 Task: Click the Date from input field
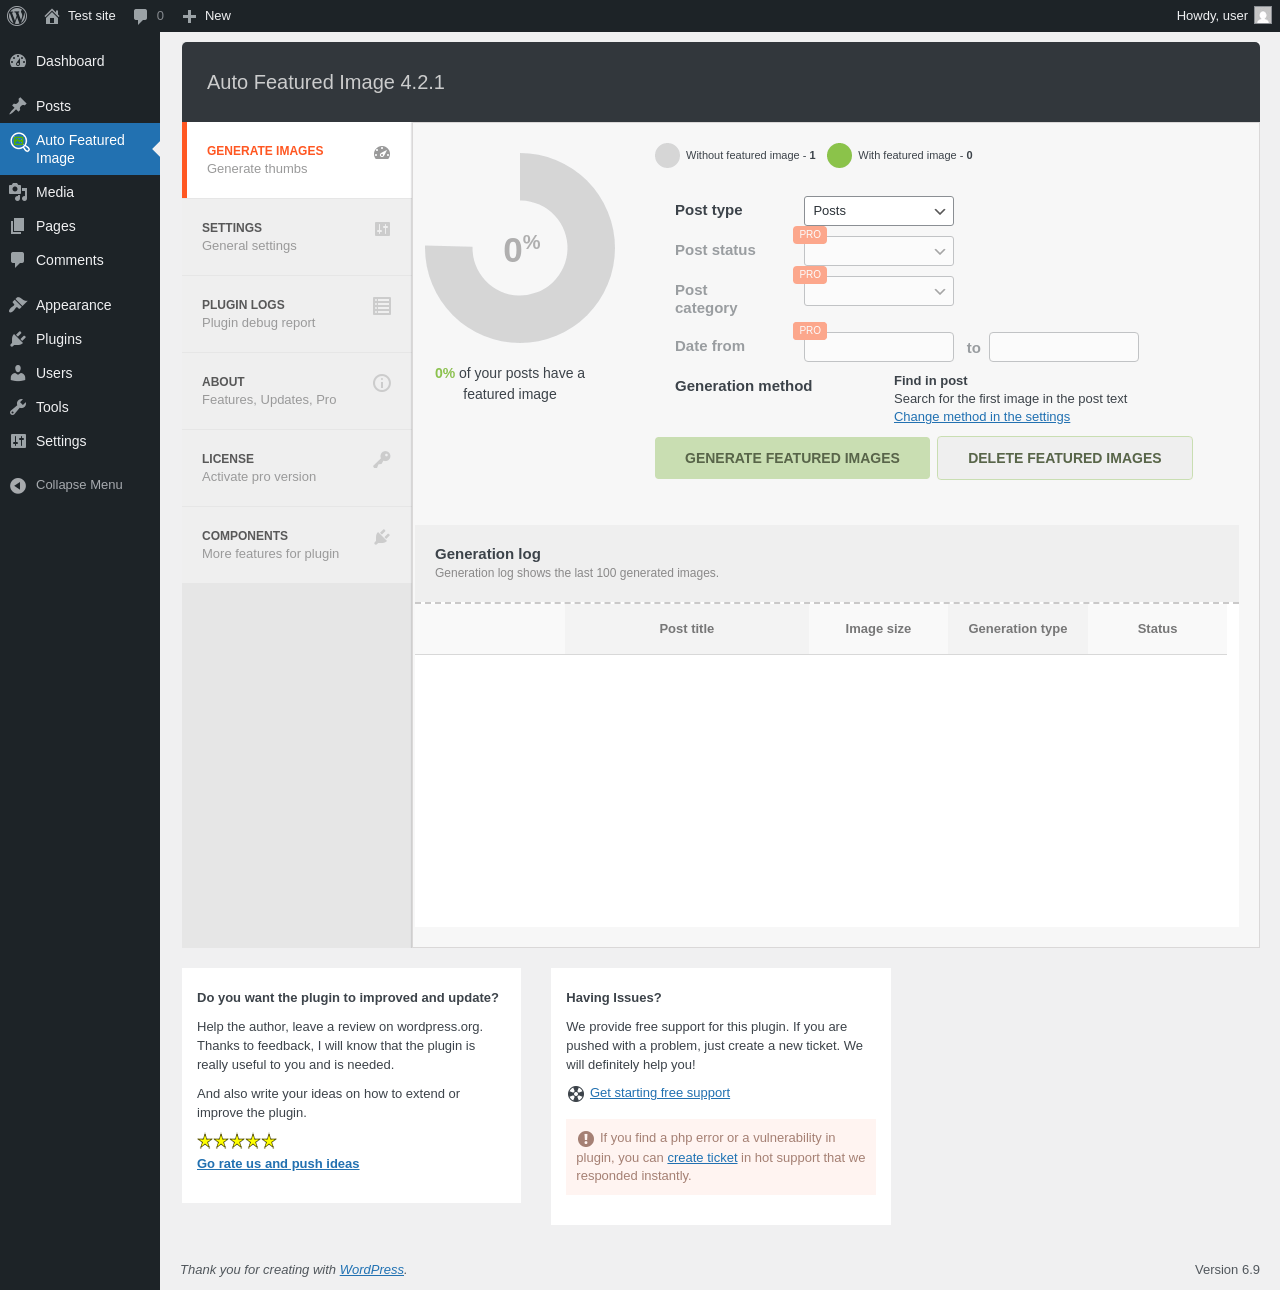[x=878, y=347]
